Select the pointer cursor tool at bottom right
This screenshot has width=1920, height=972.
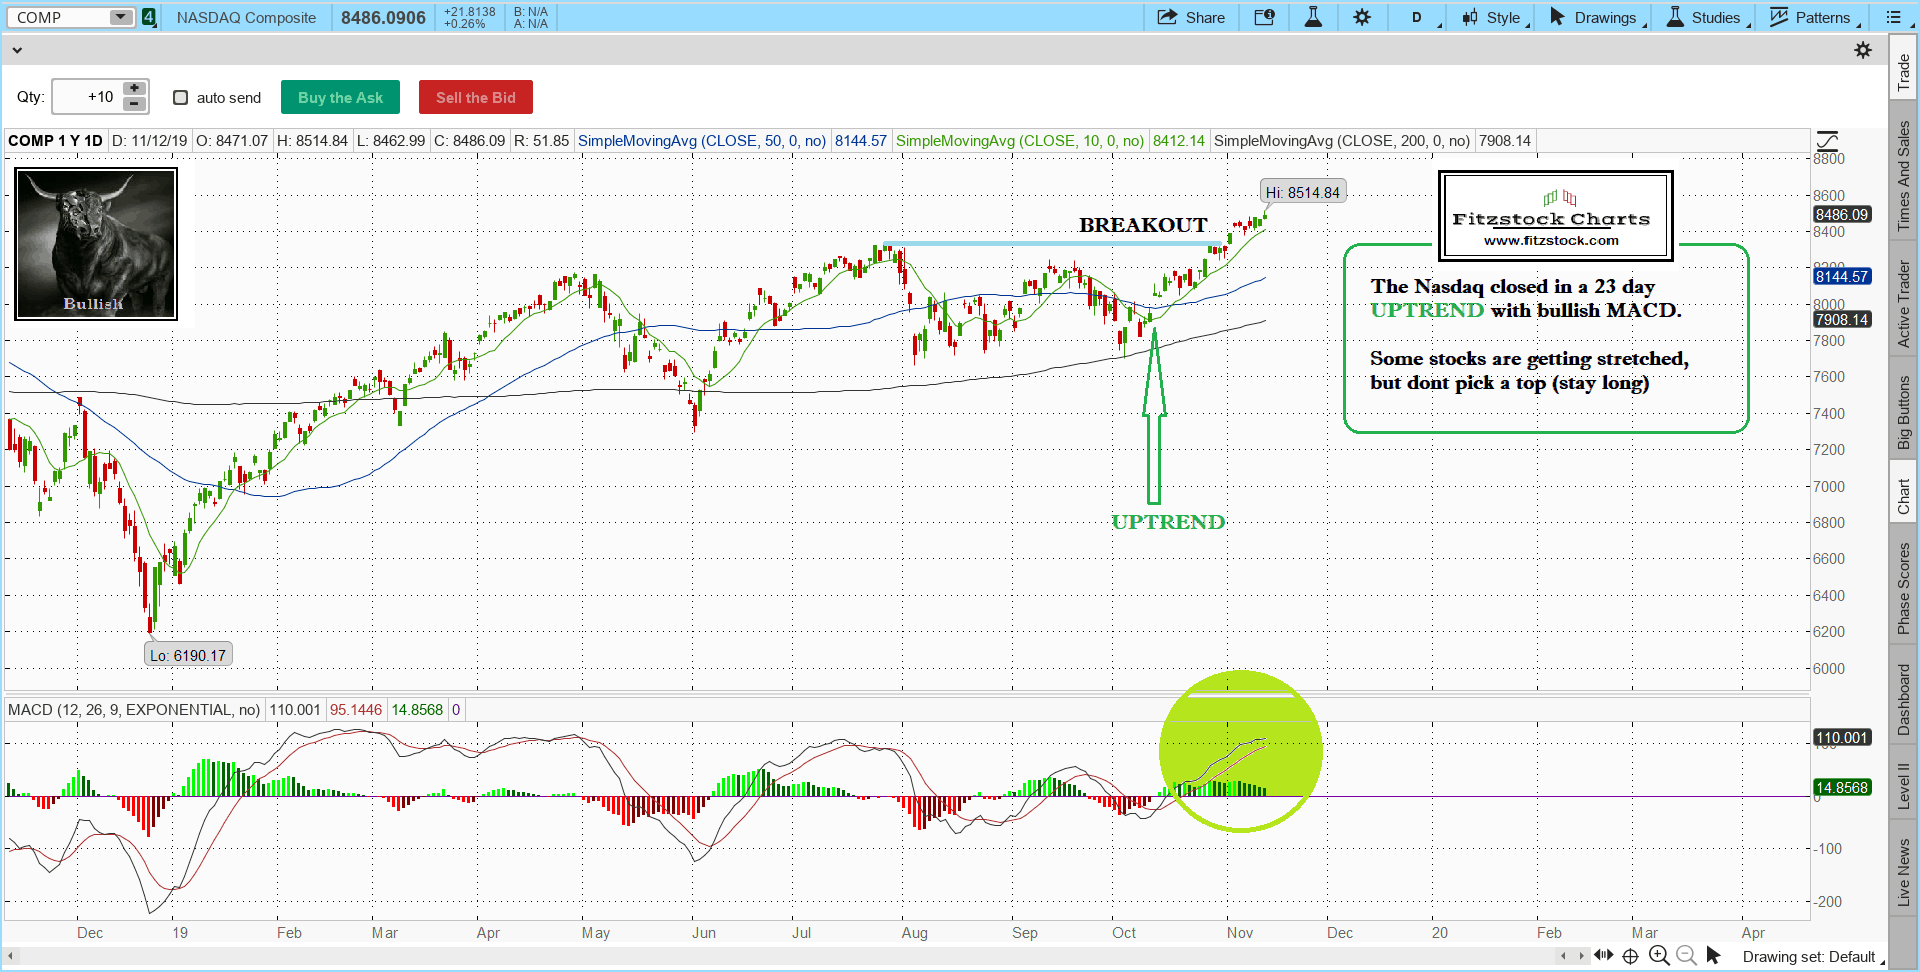coord(1713,955)
